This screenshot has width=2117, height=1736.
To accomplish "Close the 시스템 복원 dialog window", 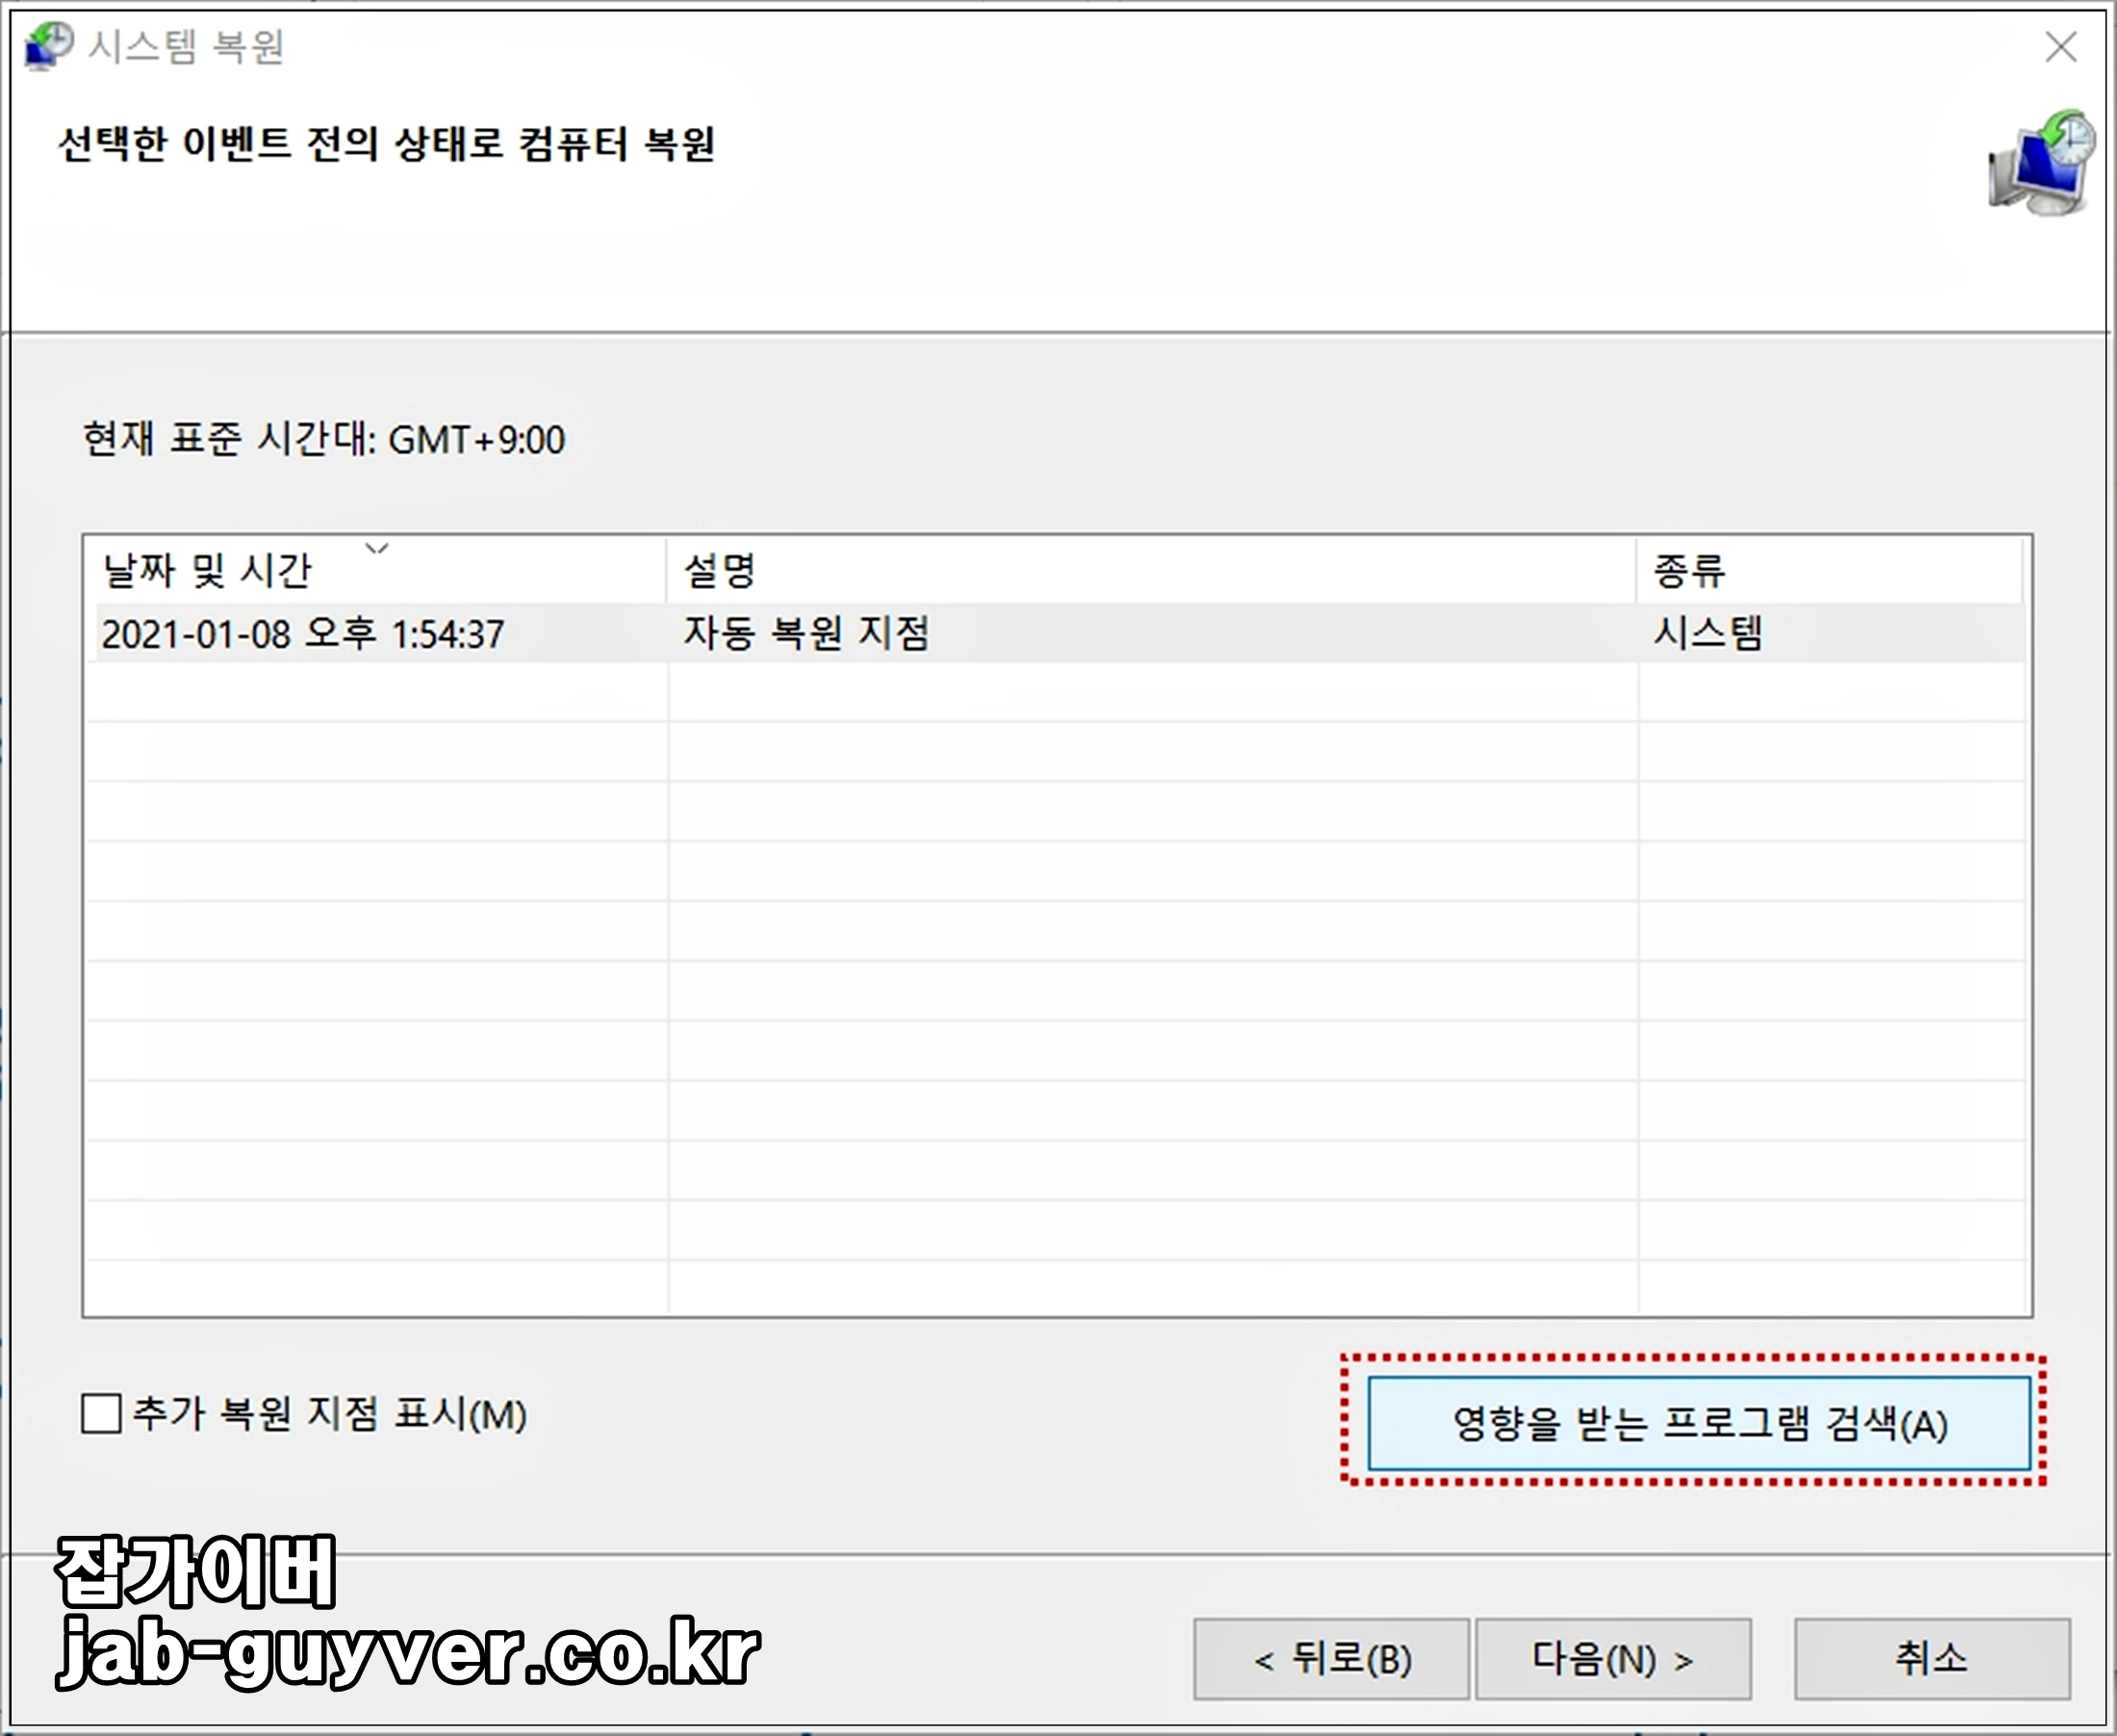I will pyautogui.click(x=2060, y=47).
